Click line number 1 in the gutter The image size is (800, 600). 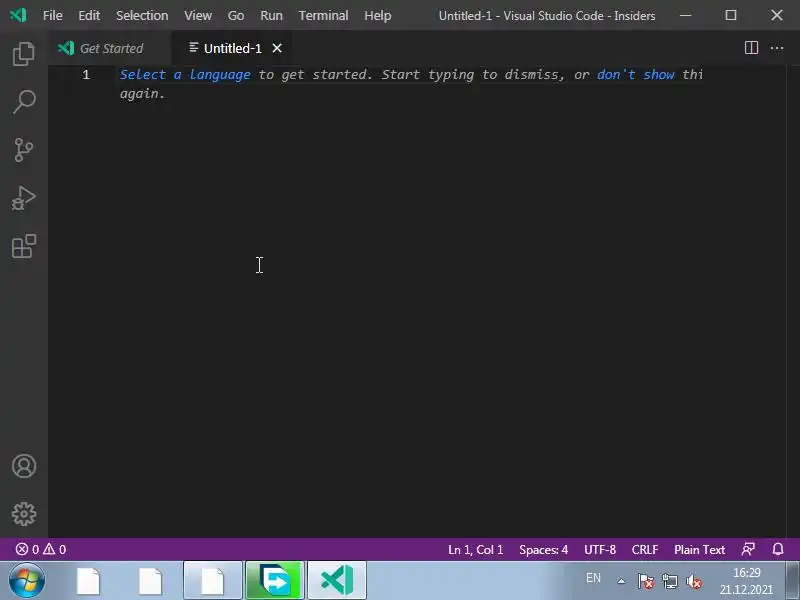pyautogui.click(x=86, y=74)
